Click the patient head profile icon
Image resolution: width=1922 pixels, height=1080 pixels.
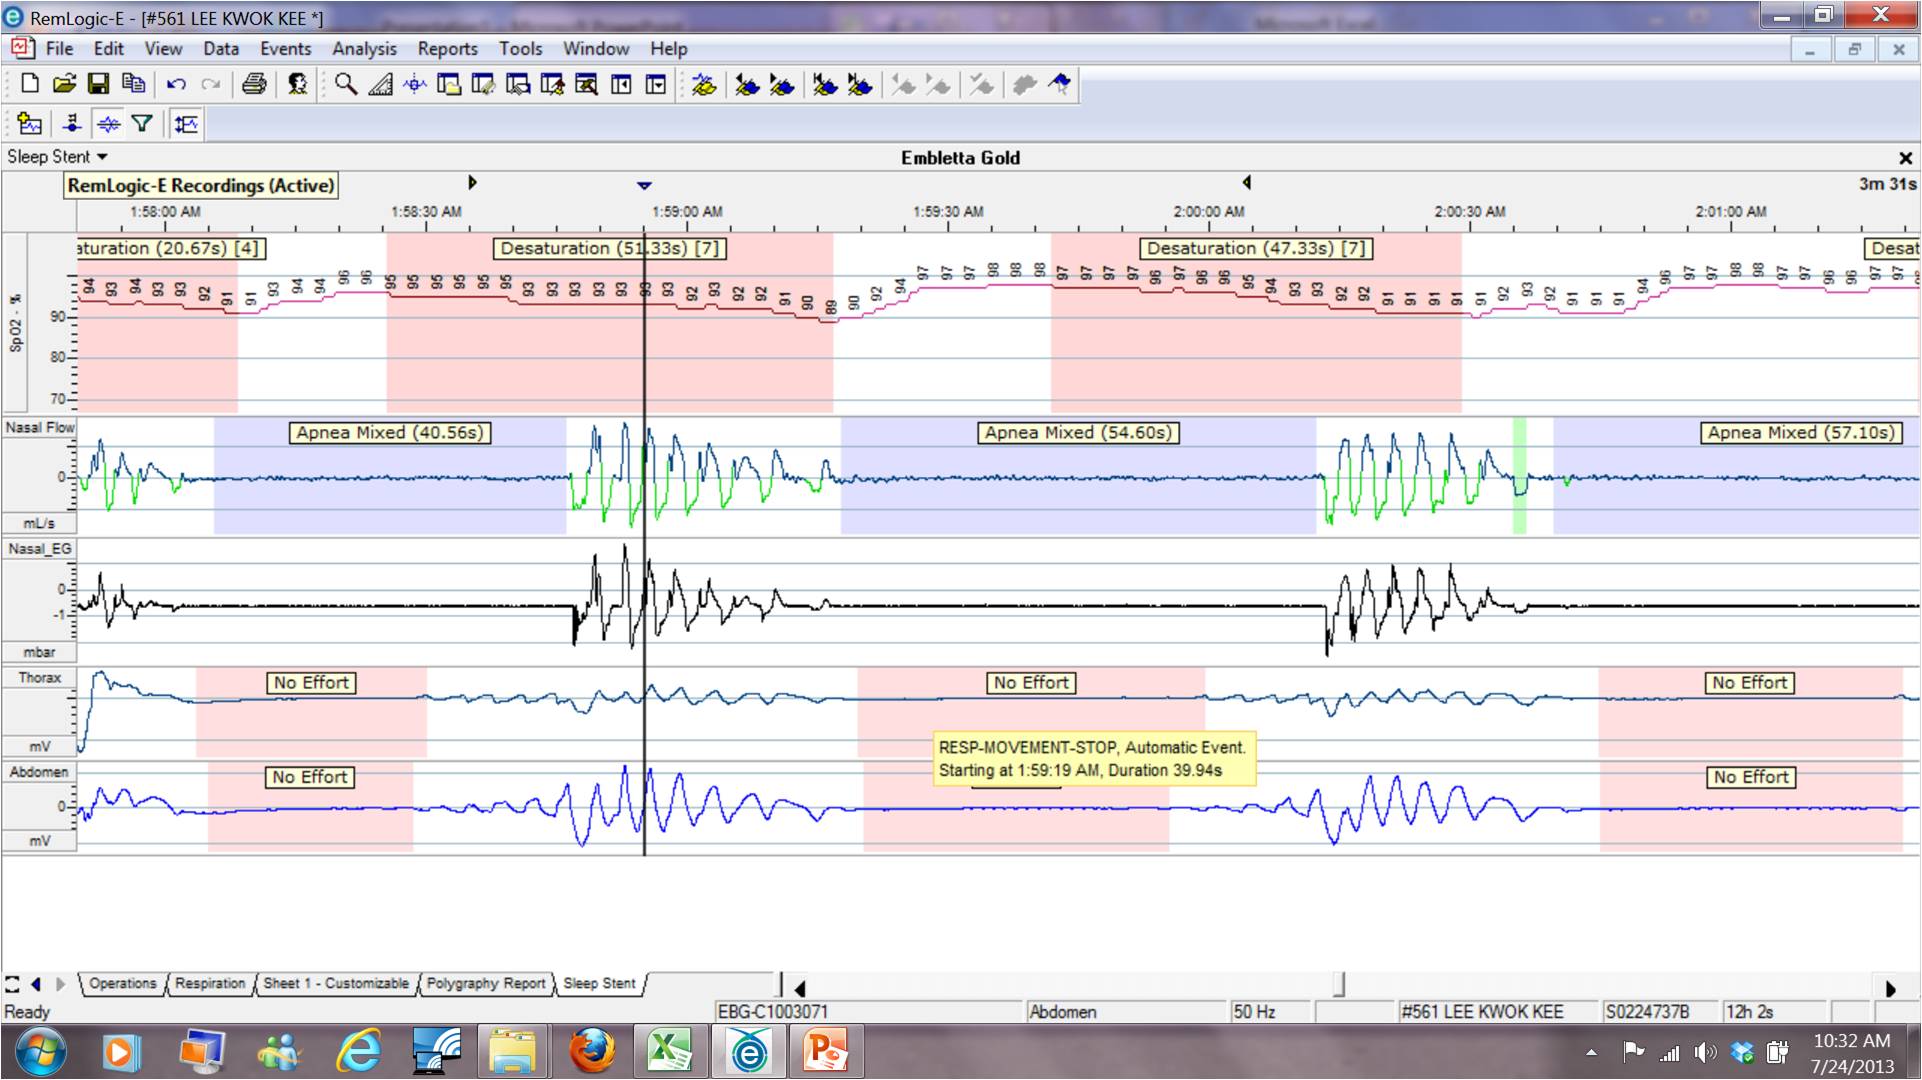[x=297, y=85]
